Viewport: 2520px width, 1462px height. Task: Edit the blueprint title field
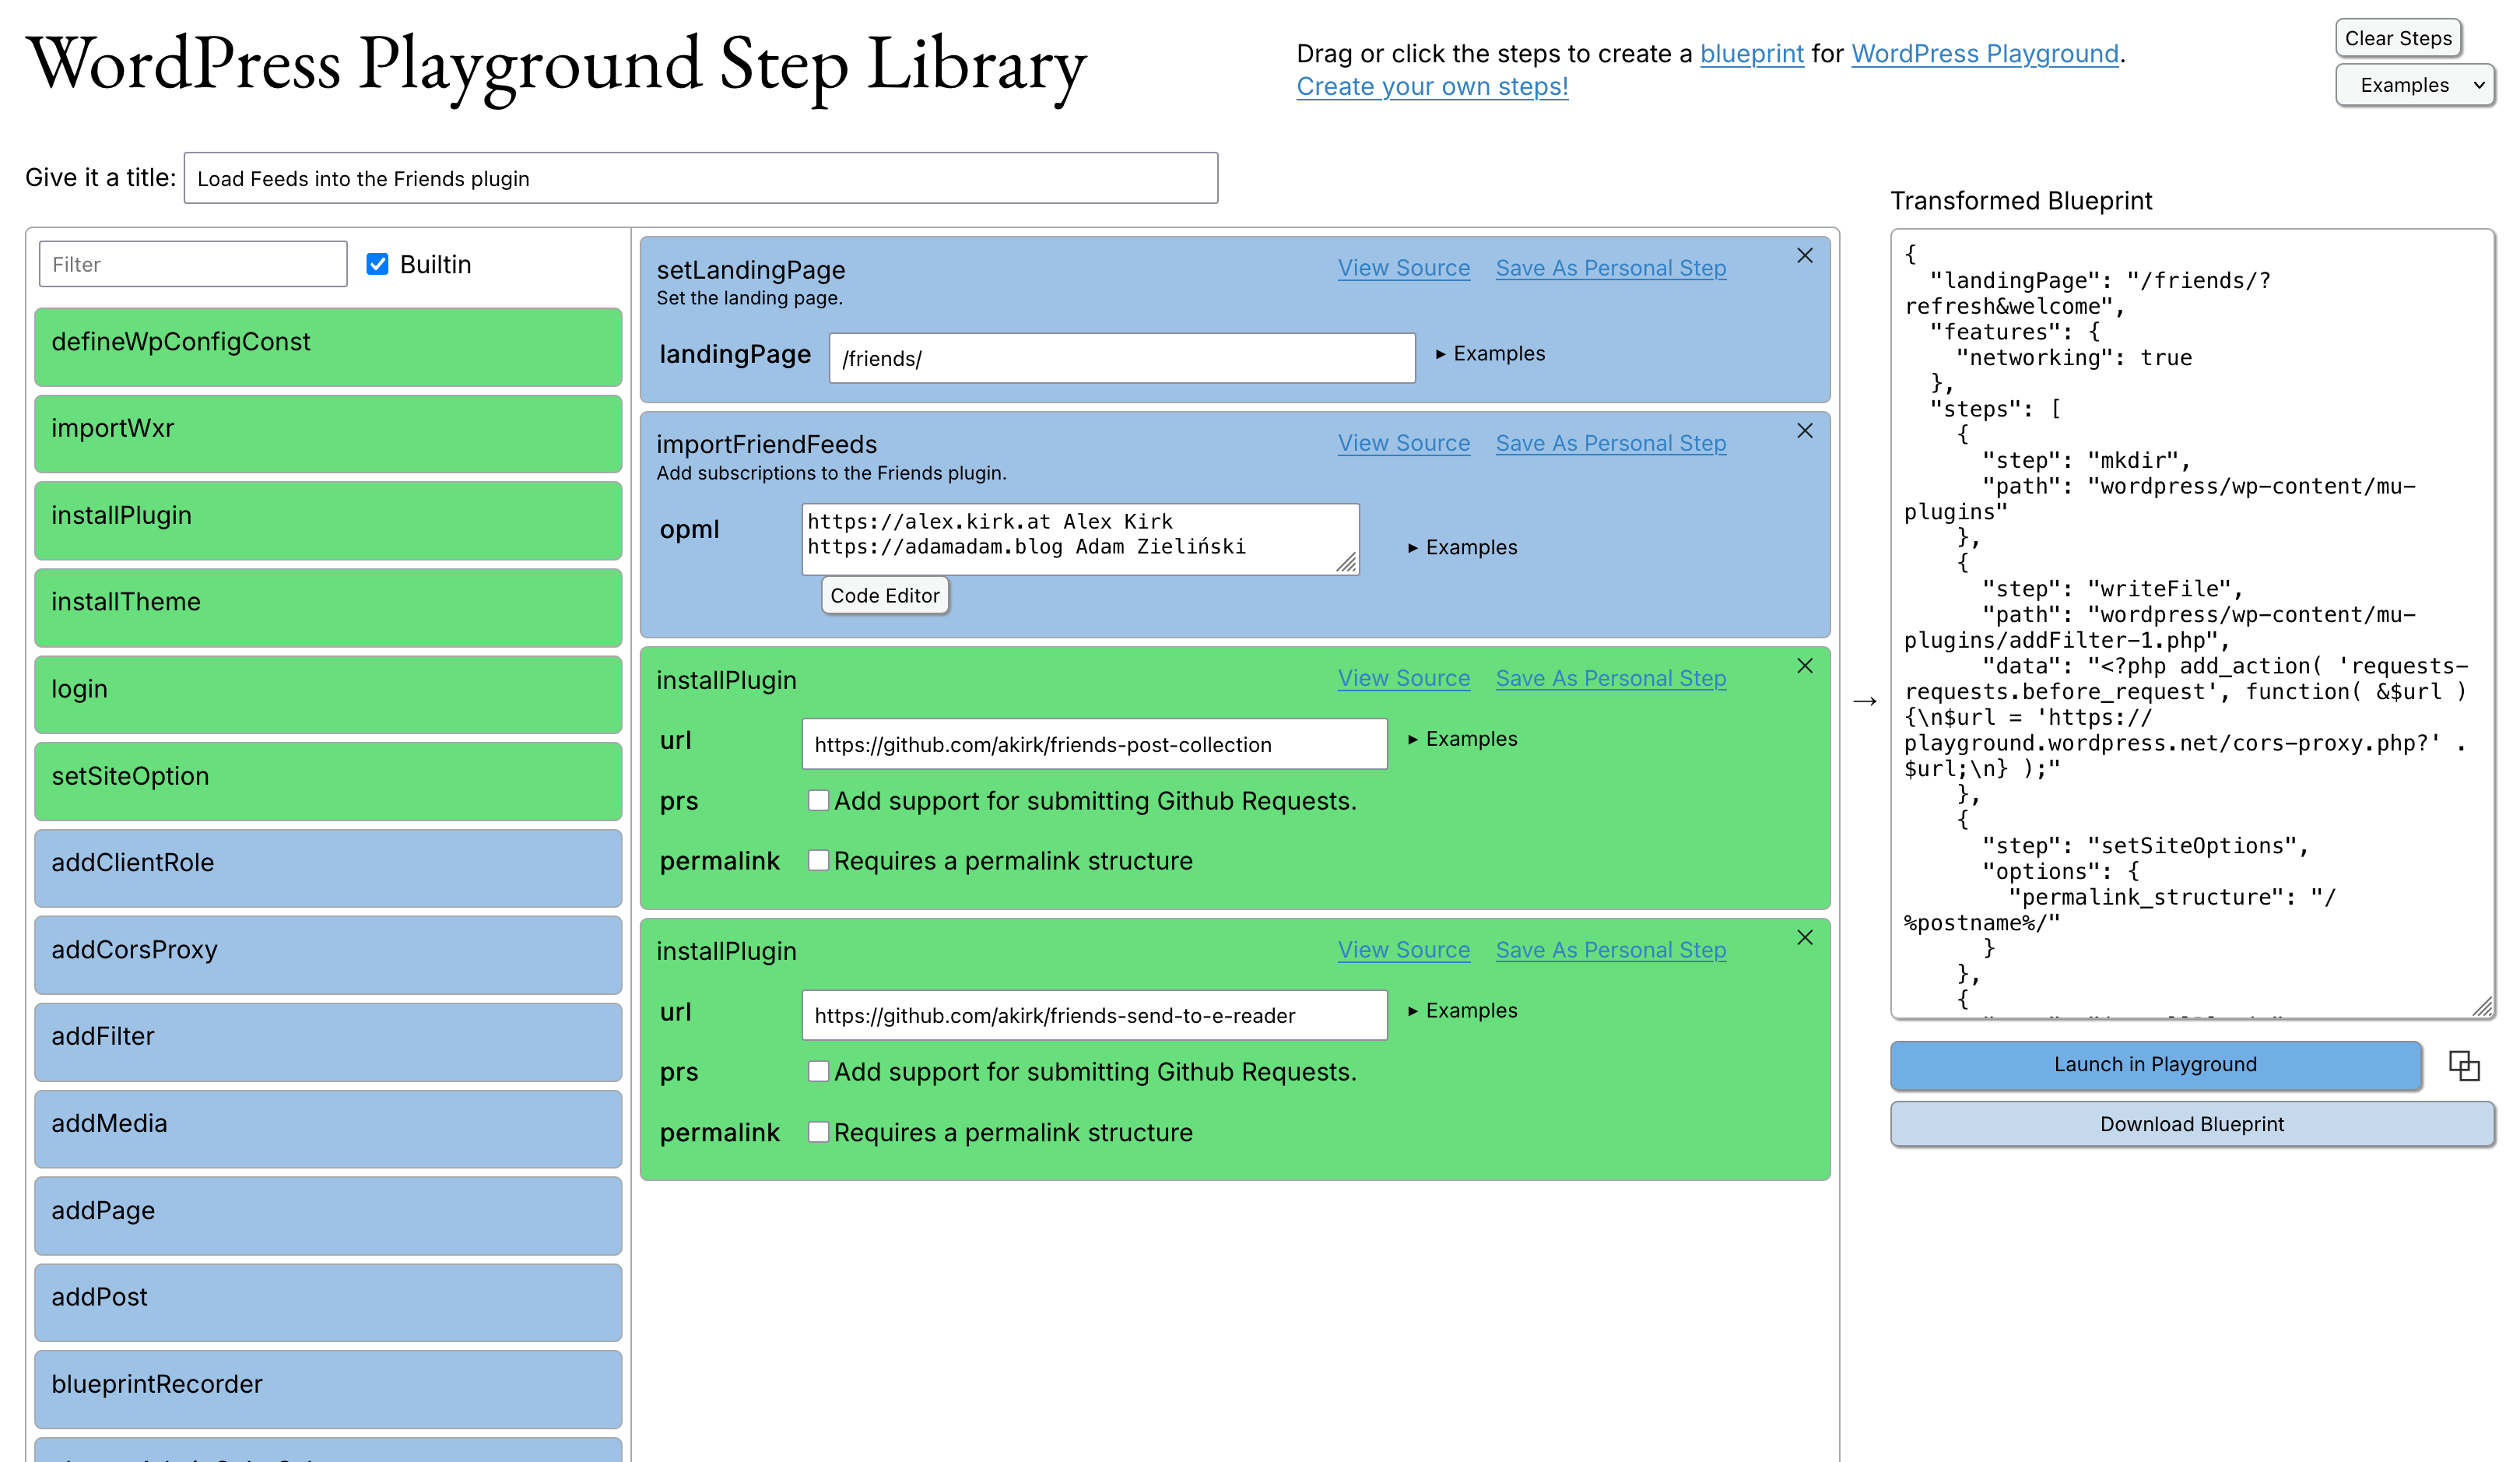pyautogui.click(x=700, y=178)
